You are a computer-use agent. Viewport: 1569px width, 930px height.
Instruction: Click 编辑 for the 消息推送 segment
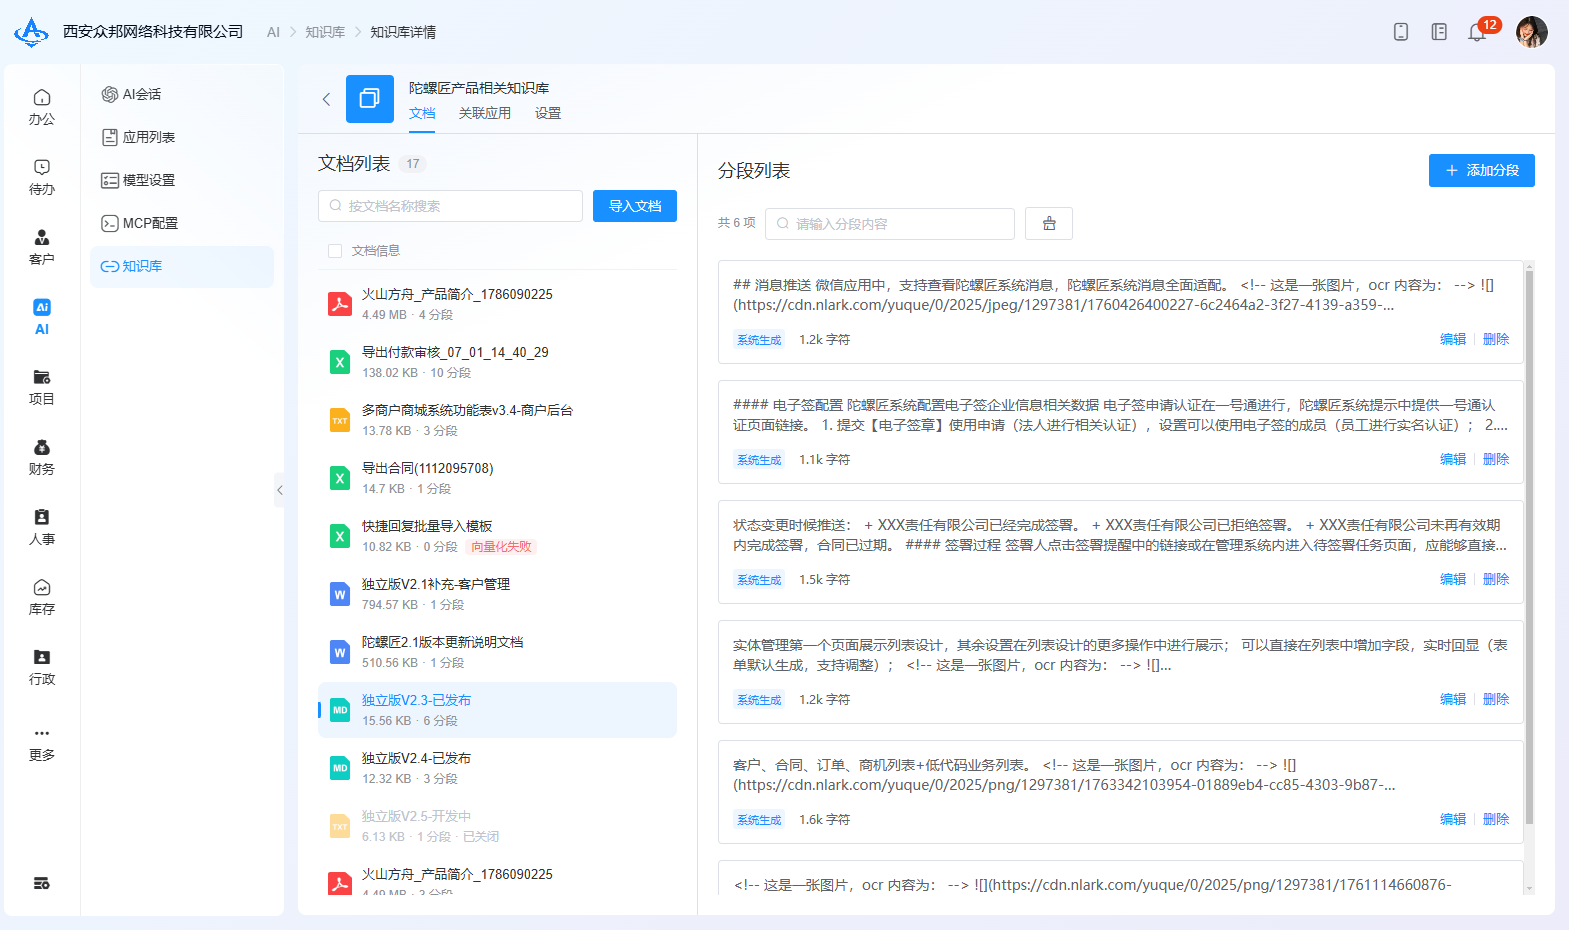pyautogui.click(x=1453, y=340)
